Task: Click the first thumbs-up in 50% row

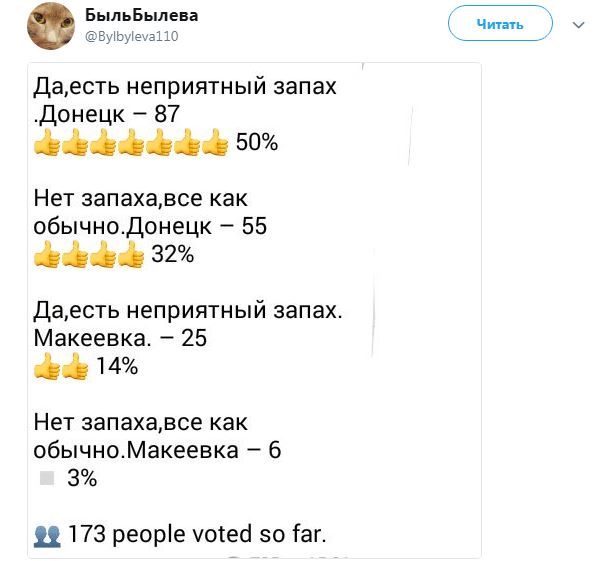Action: [46, 142]
